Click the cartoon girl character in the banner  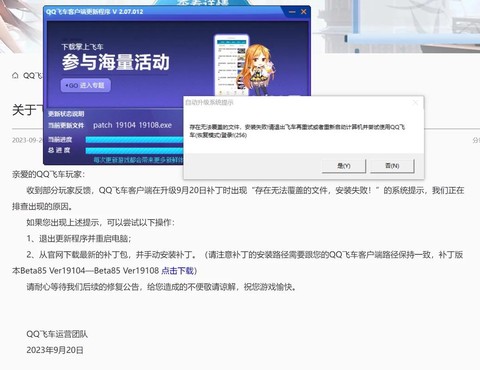point(257,69)
